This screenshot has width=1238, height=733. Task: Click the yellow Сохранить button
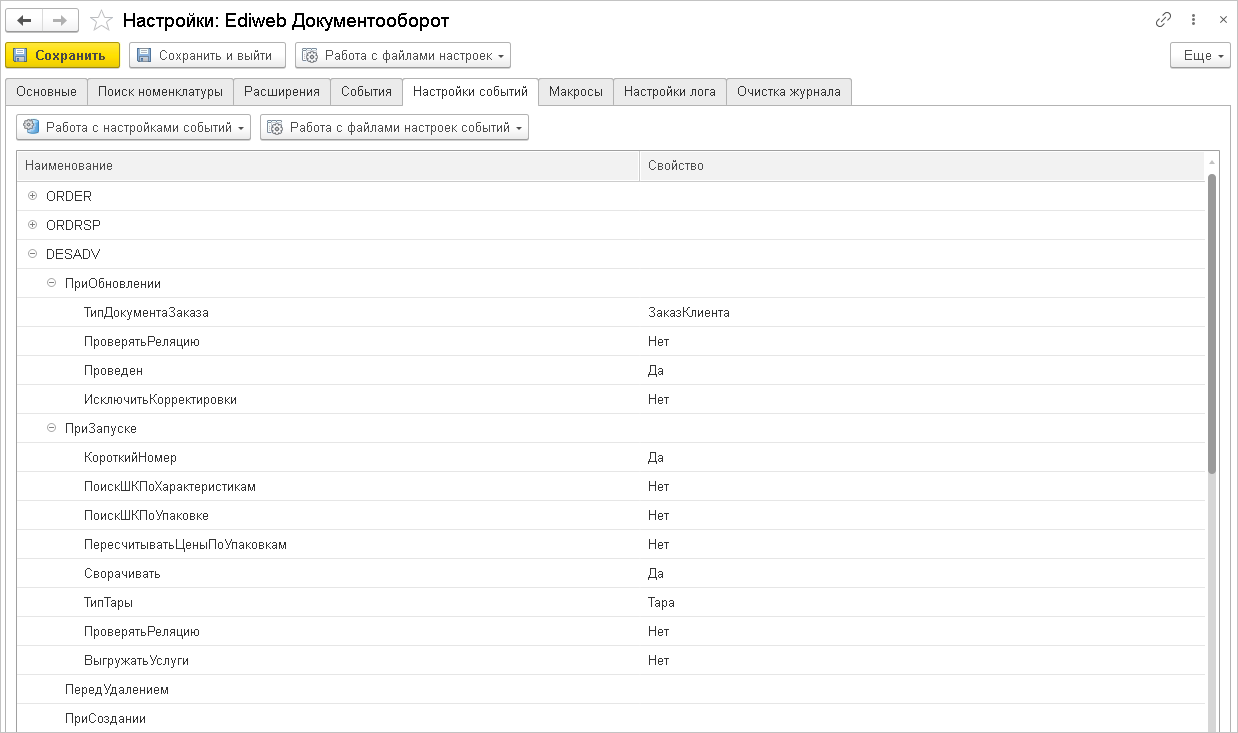pos(62,55)
